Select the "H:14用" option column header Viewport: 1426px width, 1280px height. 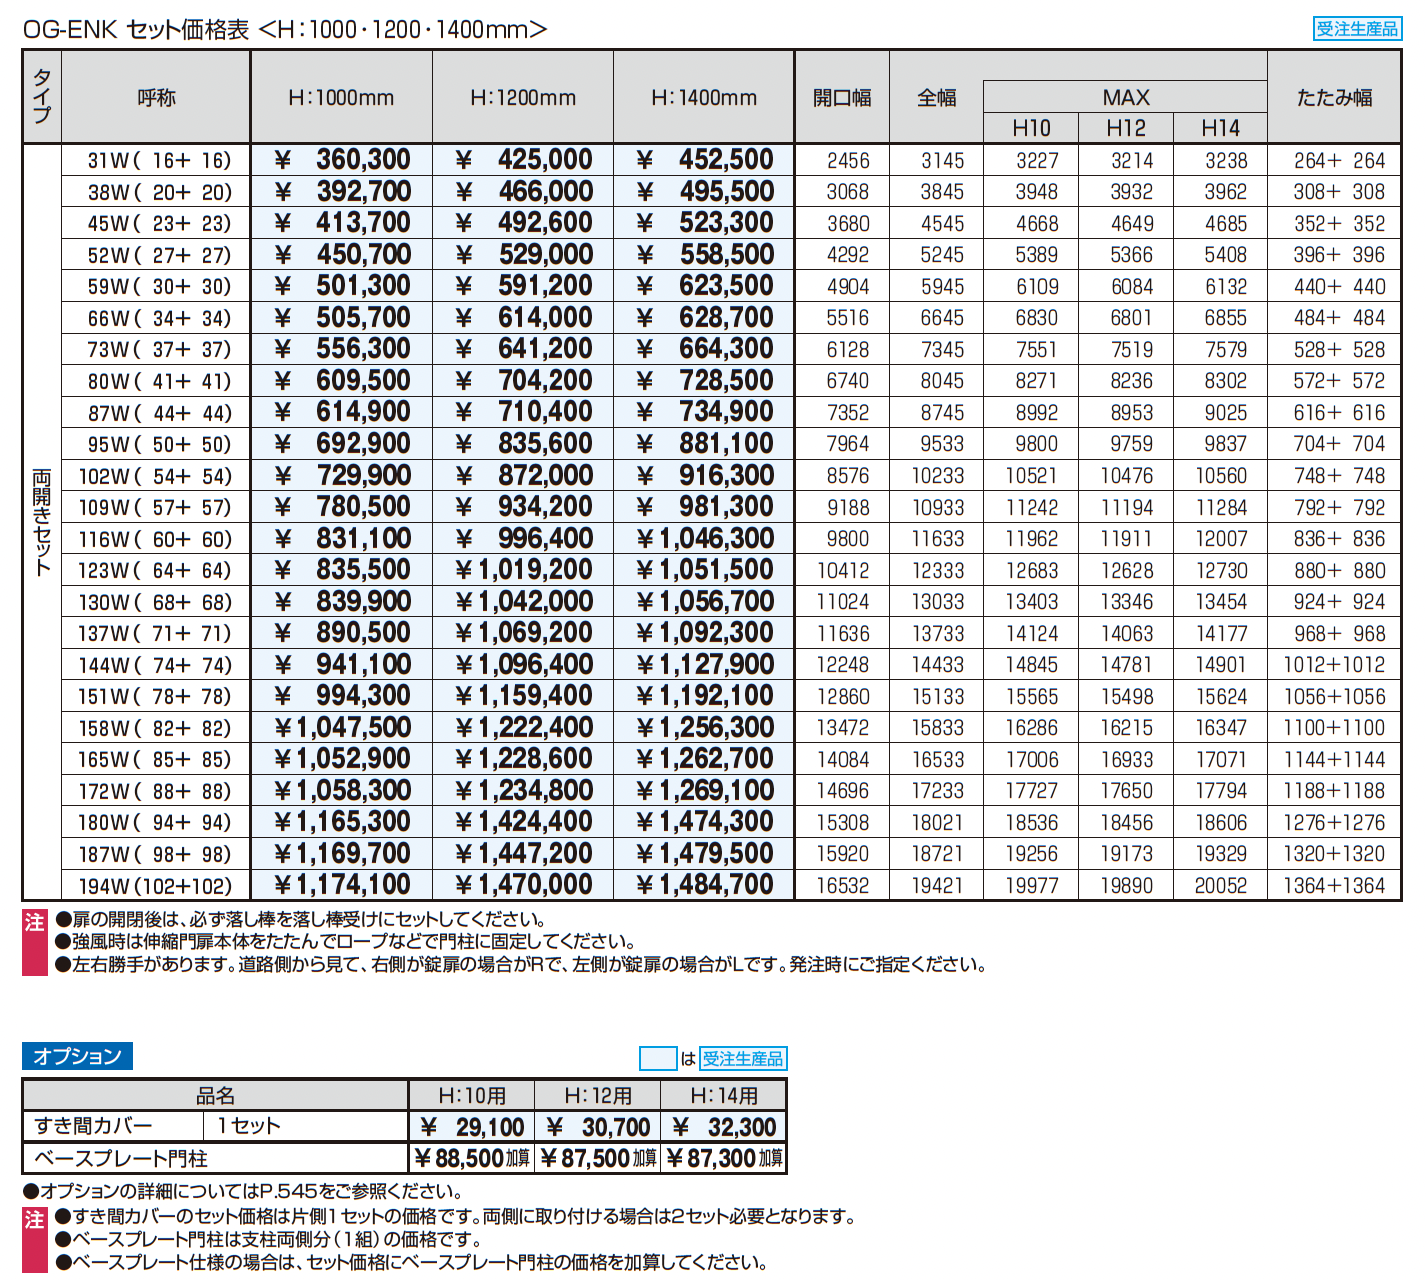pyautogui.click(x=724, y=1096)
